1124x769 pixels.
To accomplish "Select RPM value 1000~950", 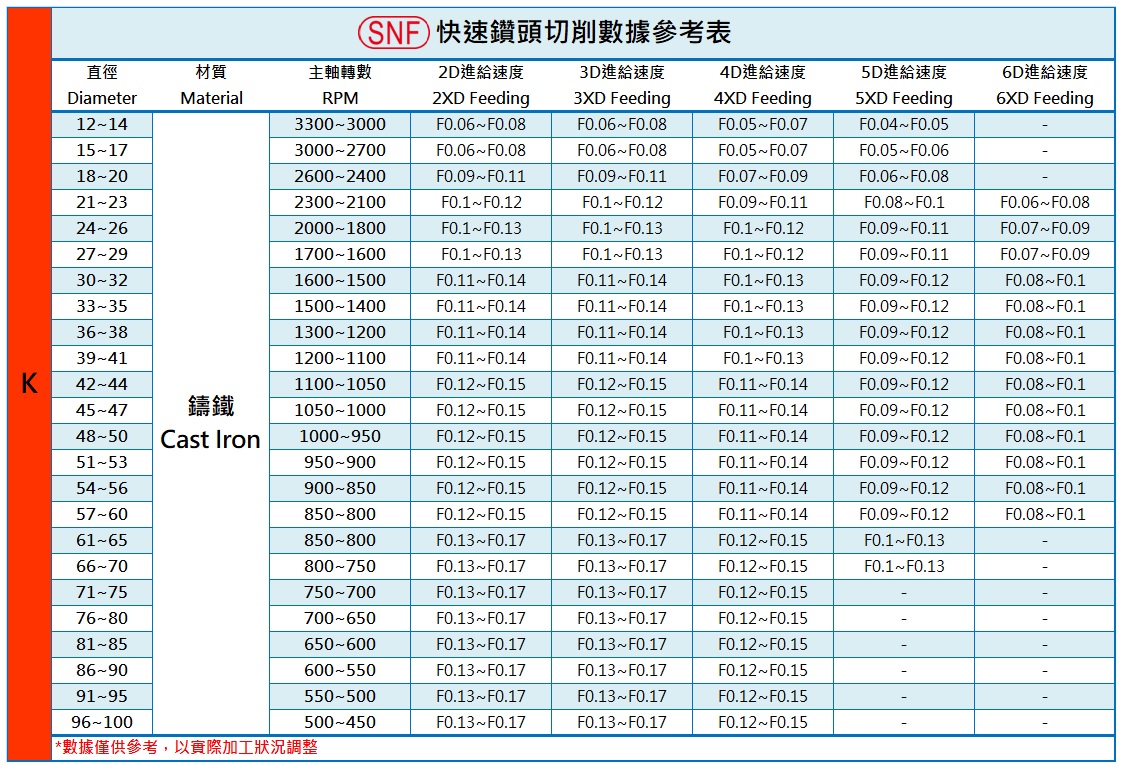I will (340, 436).
